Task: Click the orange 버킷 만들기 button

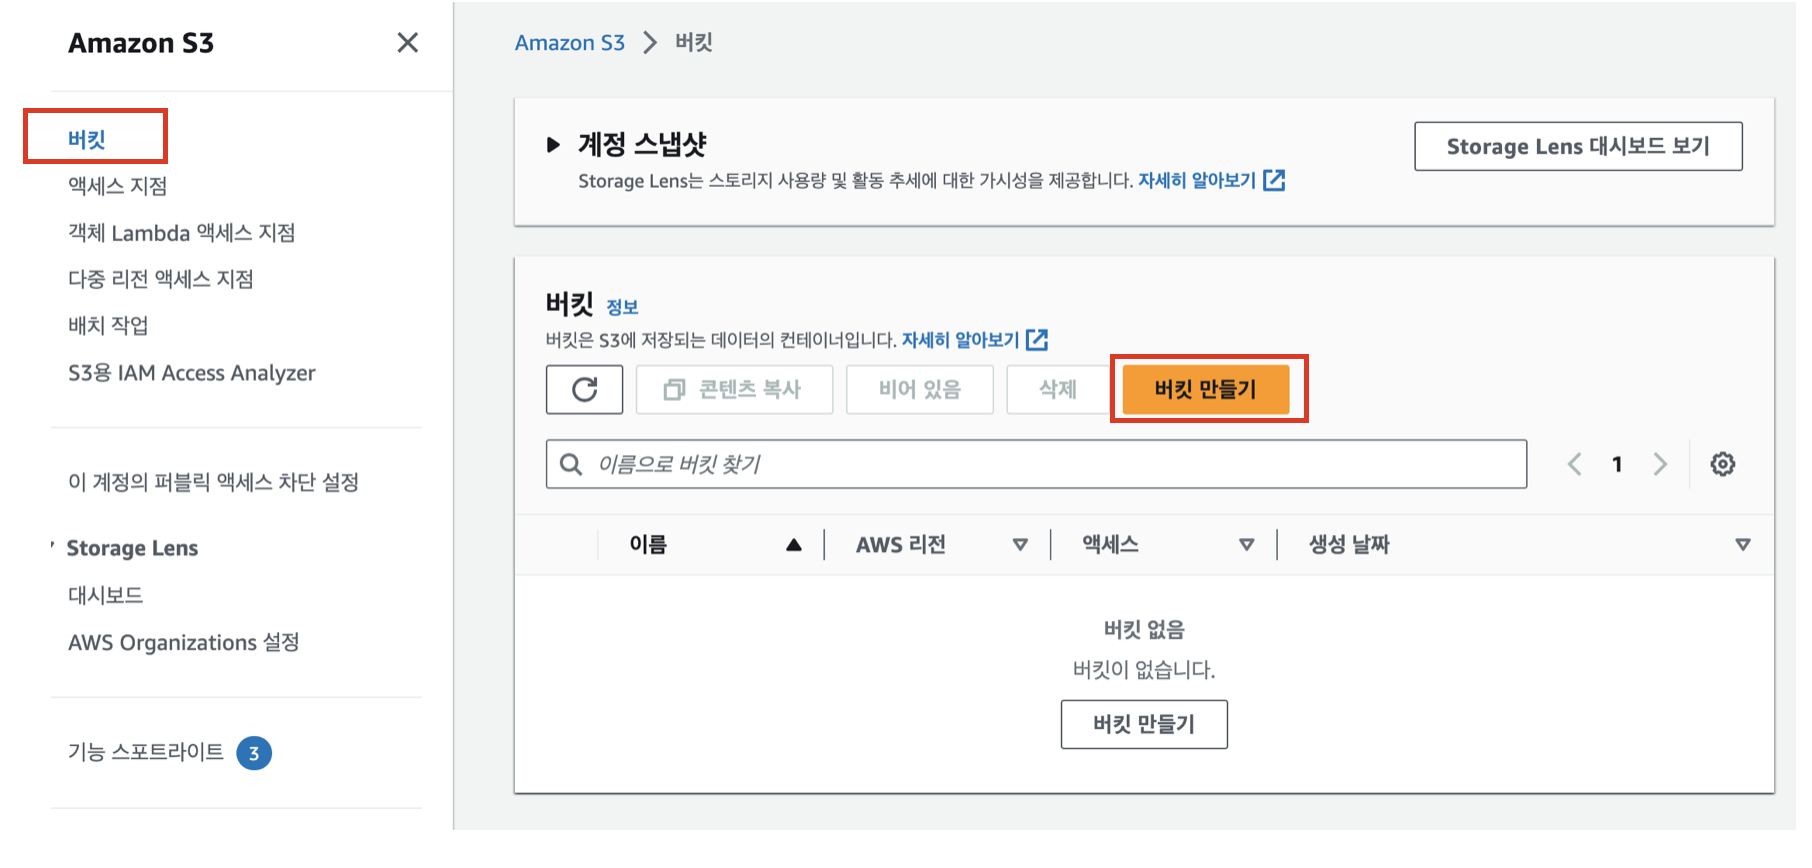Action: tap(1205, 389)
